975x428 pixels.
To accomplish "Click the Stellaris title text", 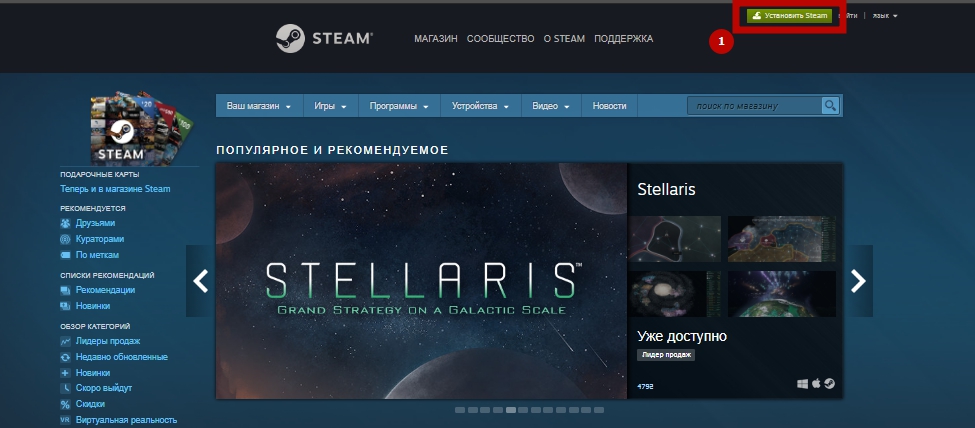I will click(666, 190).
